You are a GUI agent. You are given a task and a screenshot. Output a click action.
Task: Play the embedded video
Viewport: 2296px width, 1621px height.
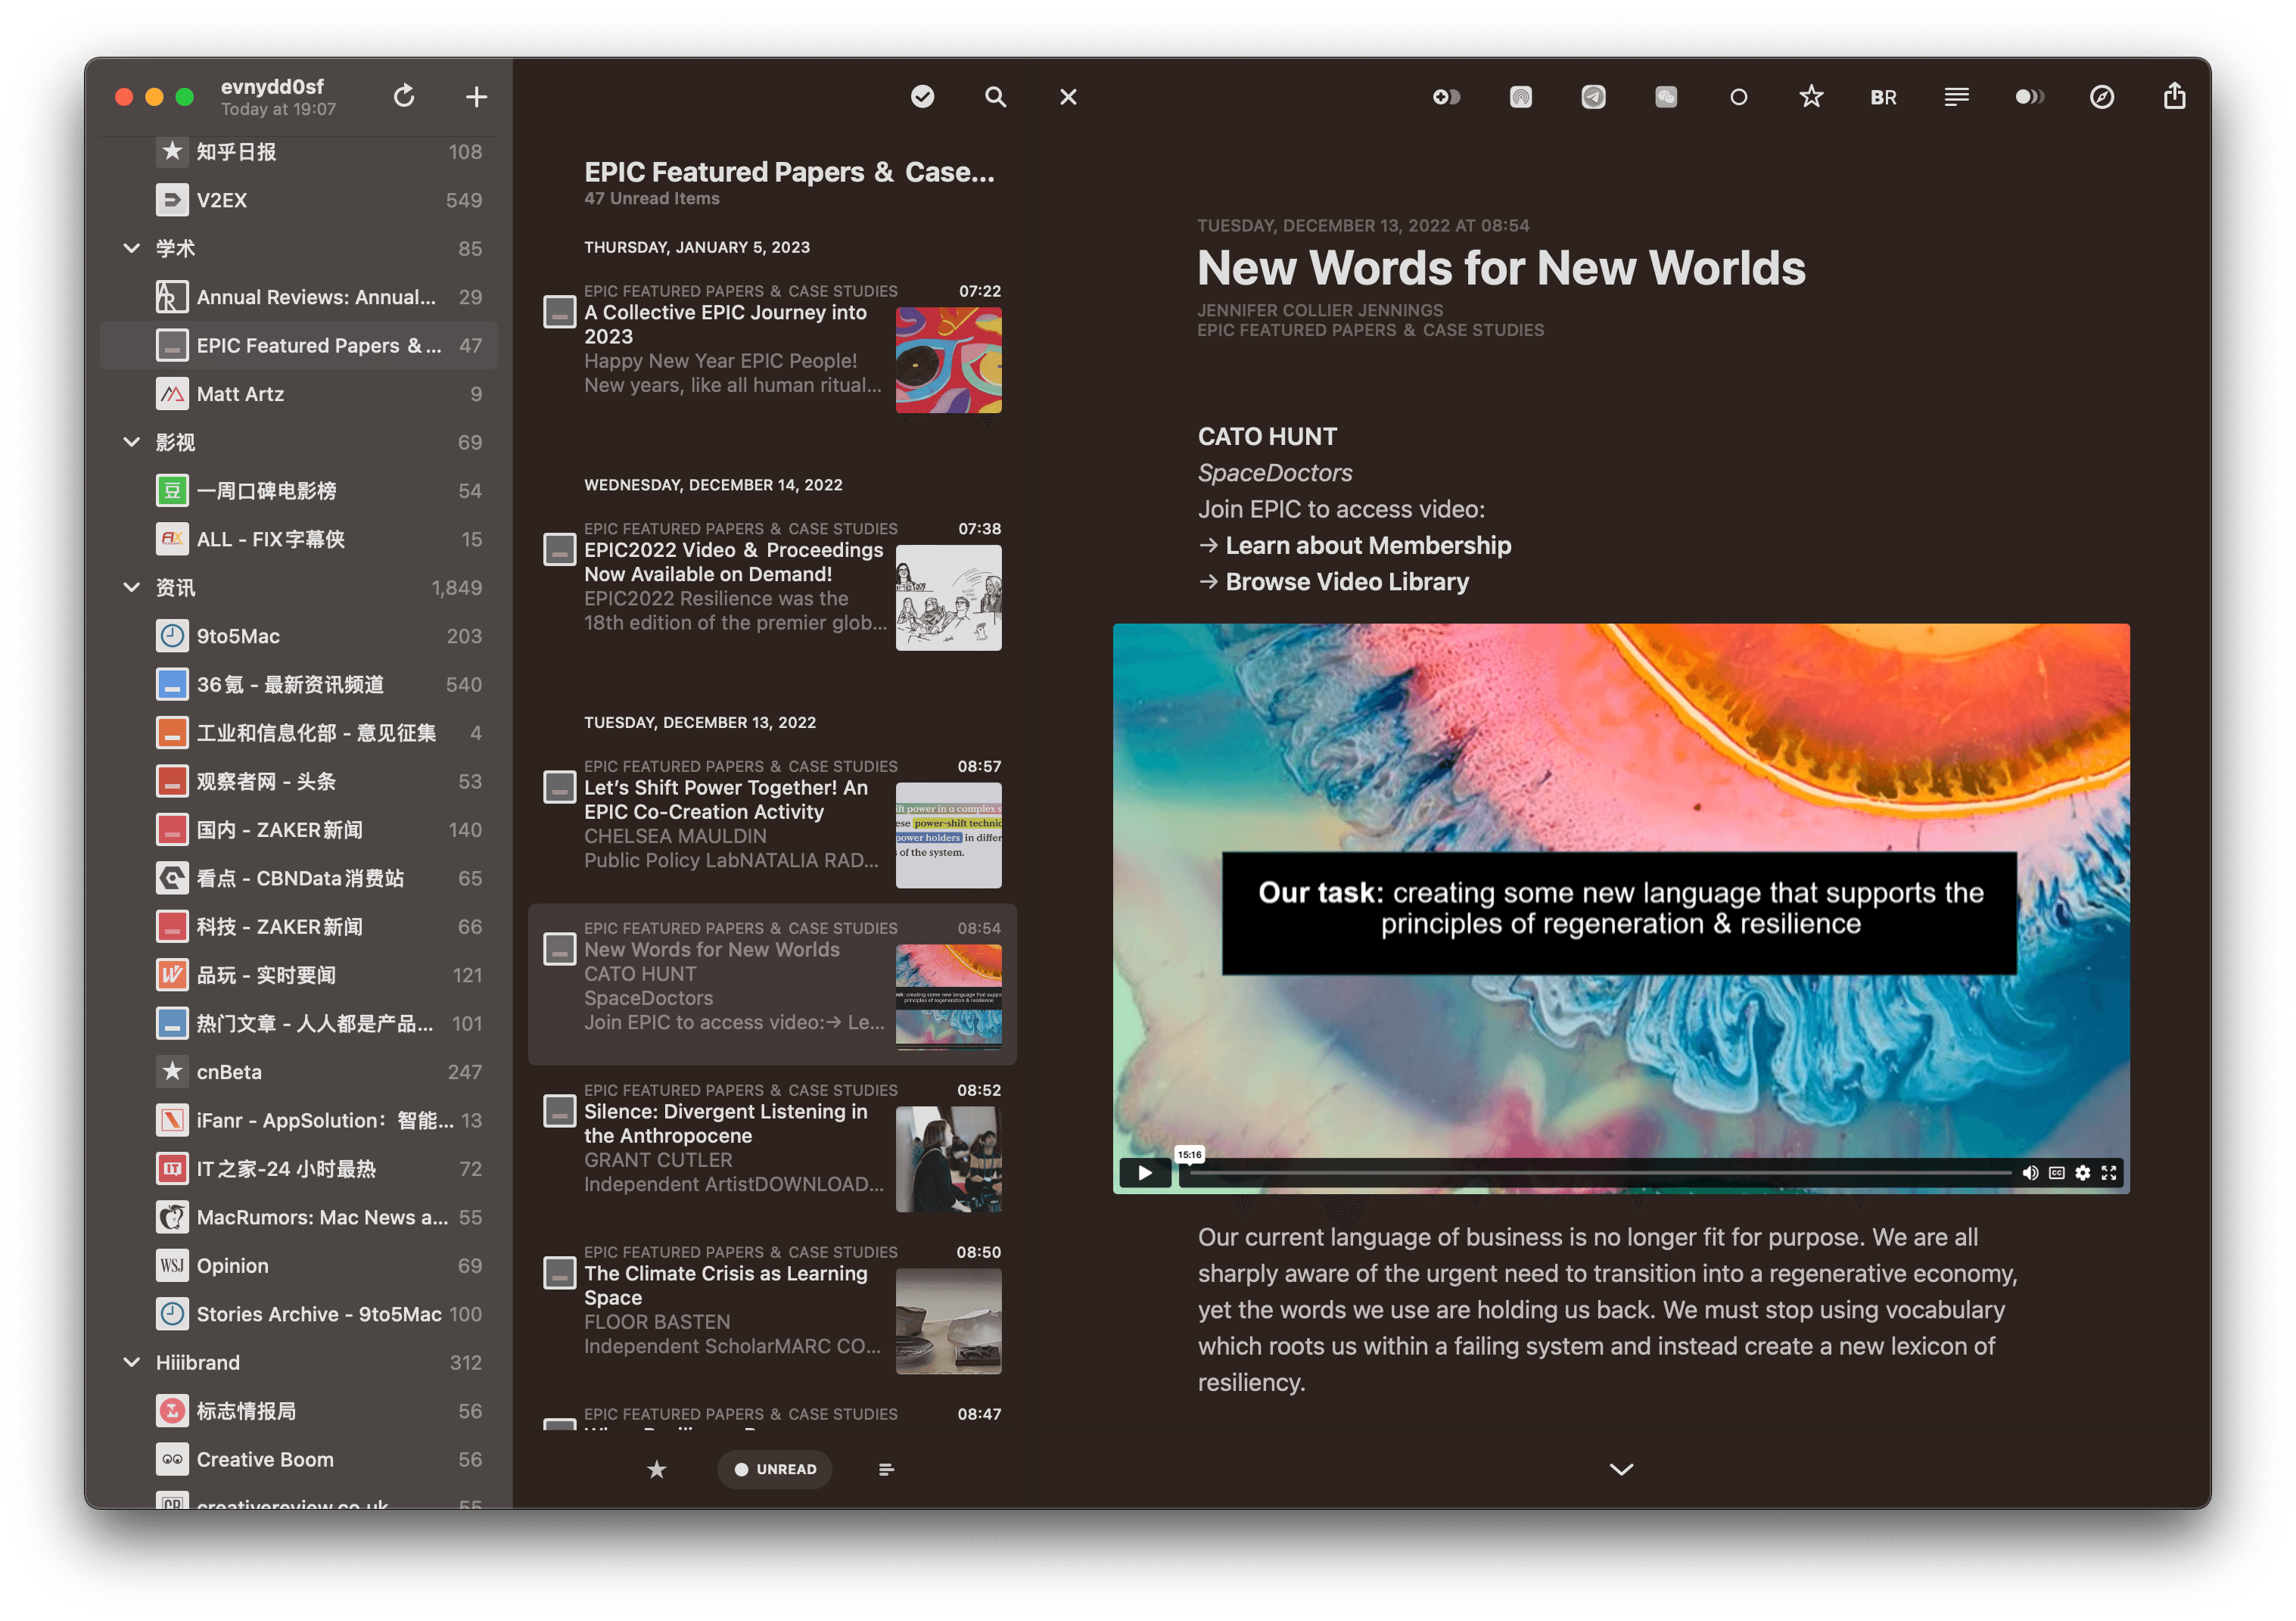tap(1145, 1172)
